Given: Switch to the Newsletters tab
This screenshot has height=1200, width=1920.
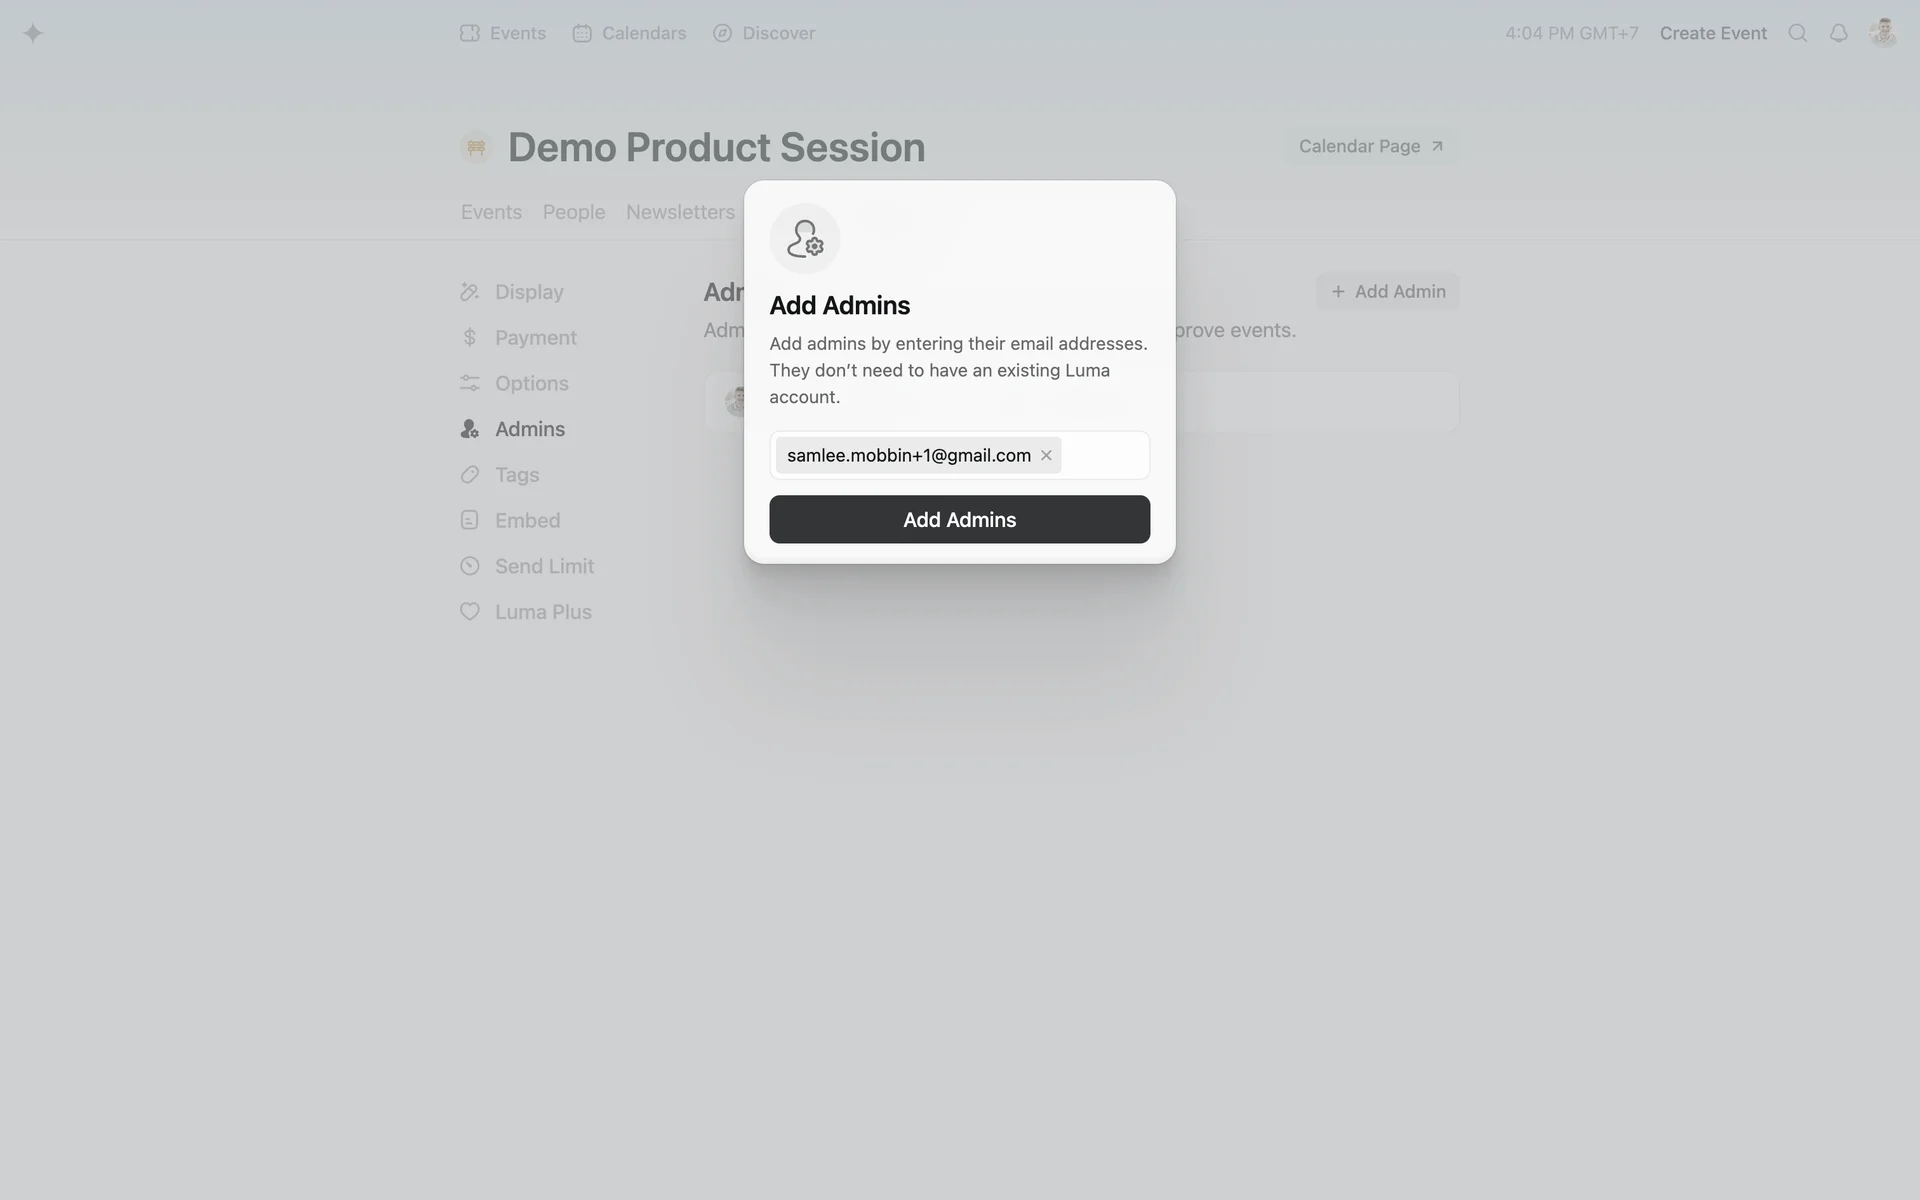Looking at the screenshot, I should click(x=680, y=212).
